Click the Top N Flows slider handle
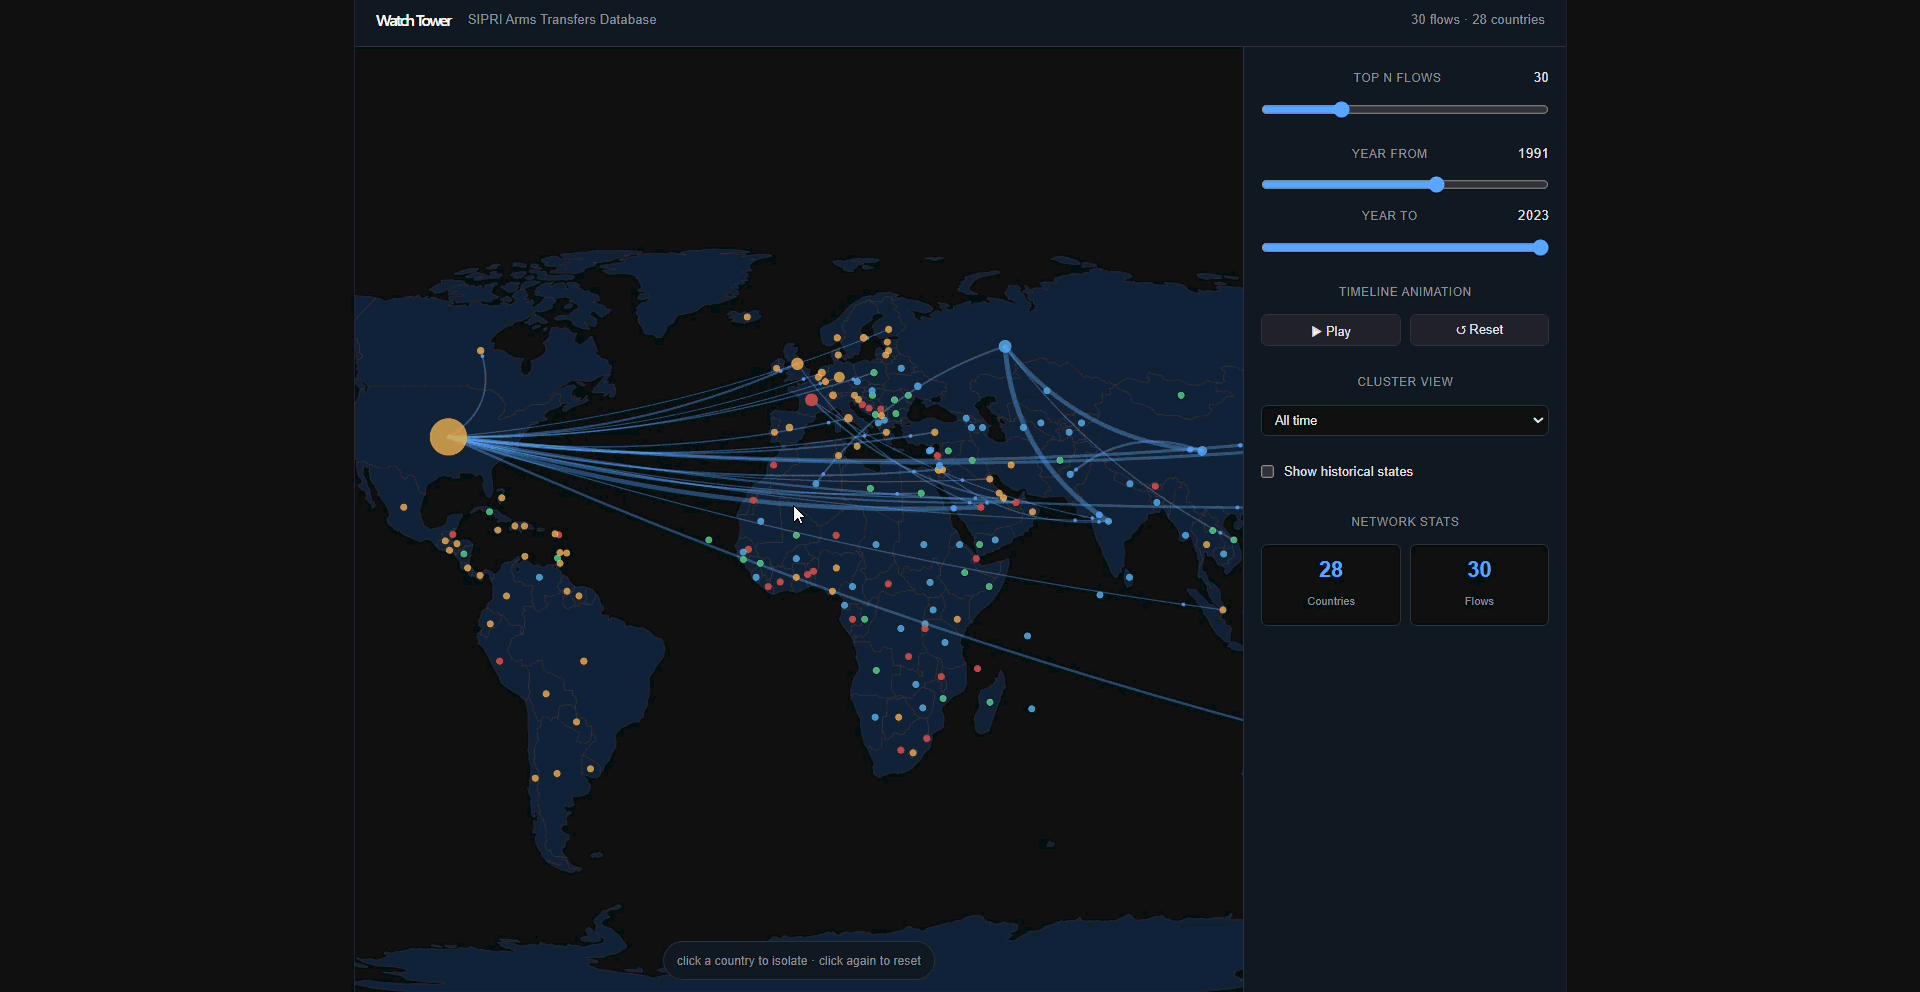This screenshot has width=1920, height=992. pos(1342,109)
